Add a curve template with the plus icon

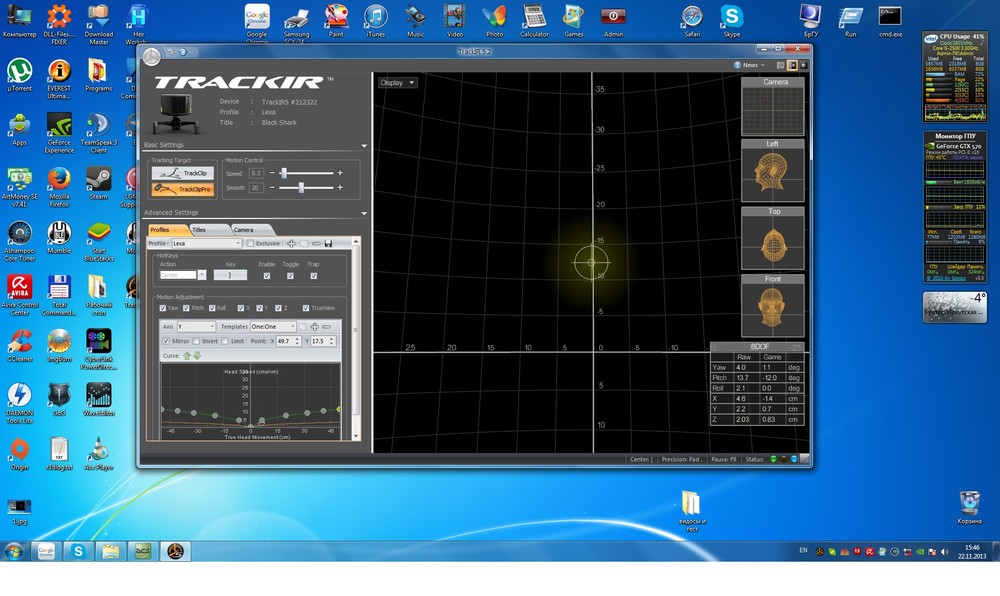click(314, 326)
